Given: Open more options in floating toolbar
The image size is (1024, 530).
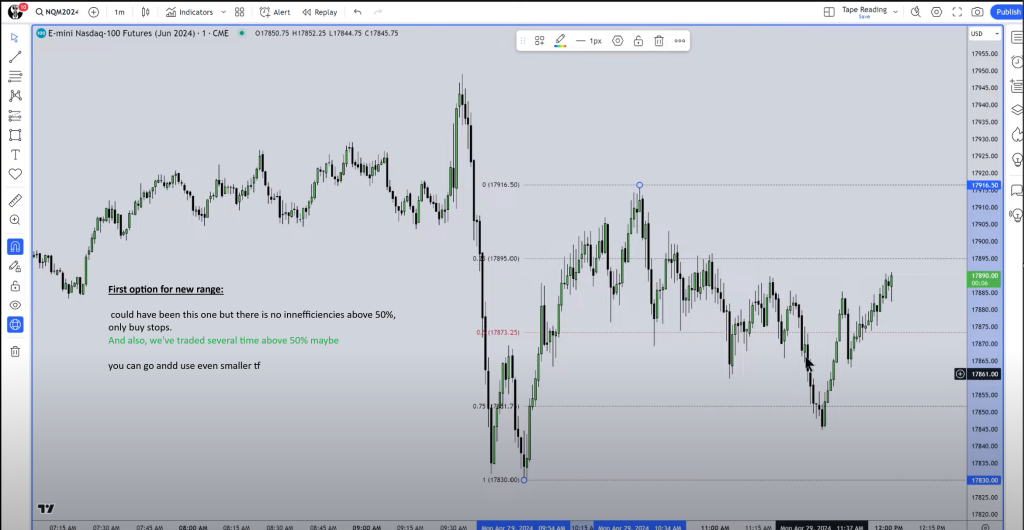Looking at the screenshot, I should click(680, 40).
